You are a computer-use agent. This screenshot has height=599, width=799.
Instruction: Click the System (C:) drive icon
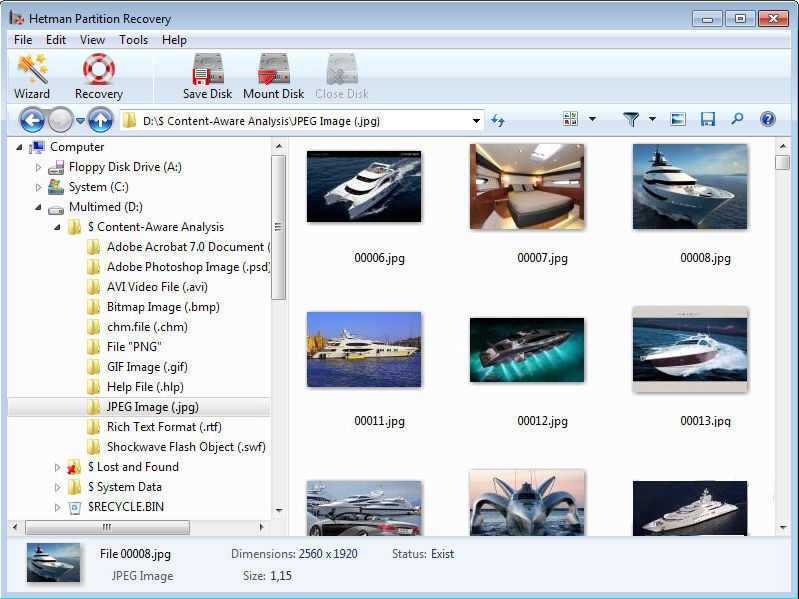point(56,187)
